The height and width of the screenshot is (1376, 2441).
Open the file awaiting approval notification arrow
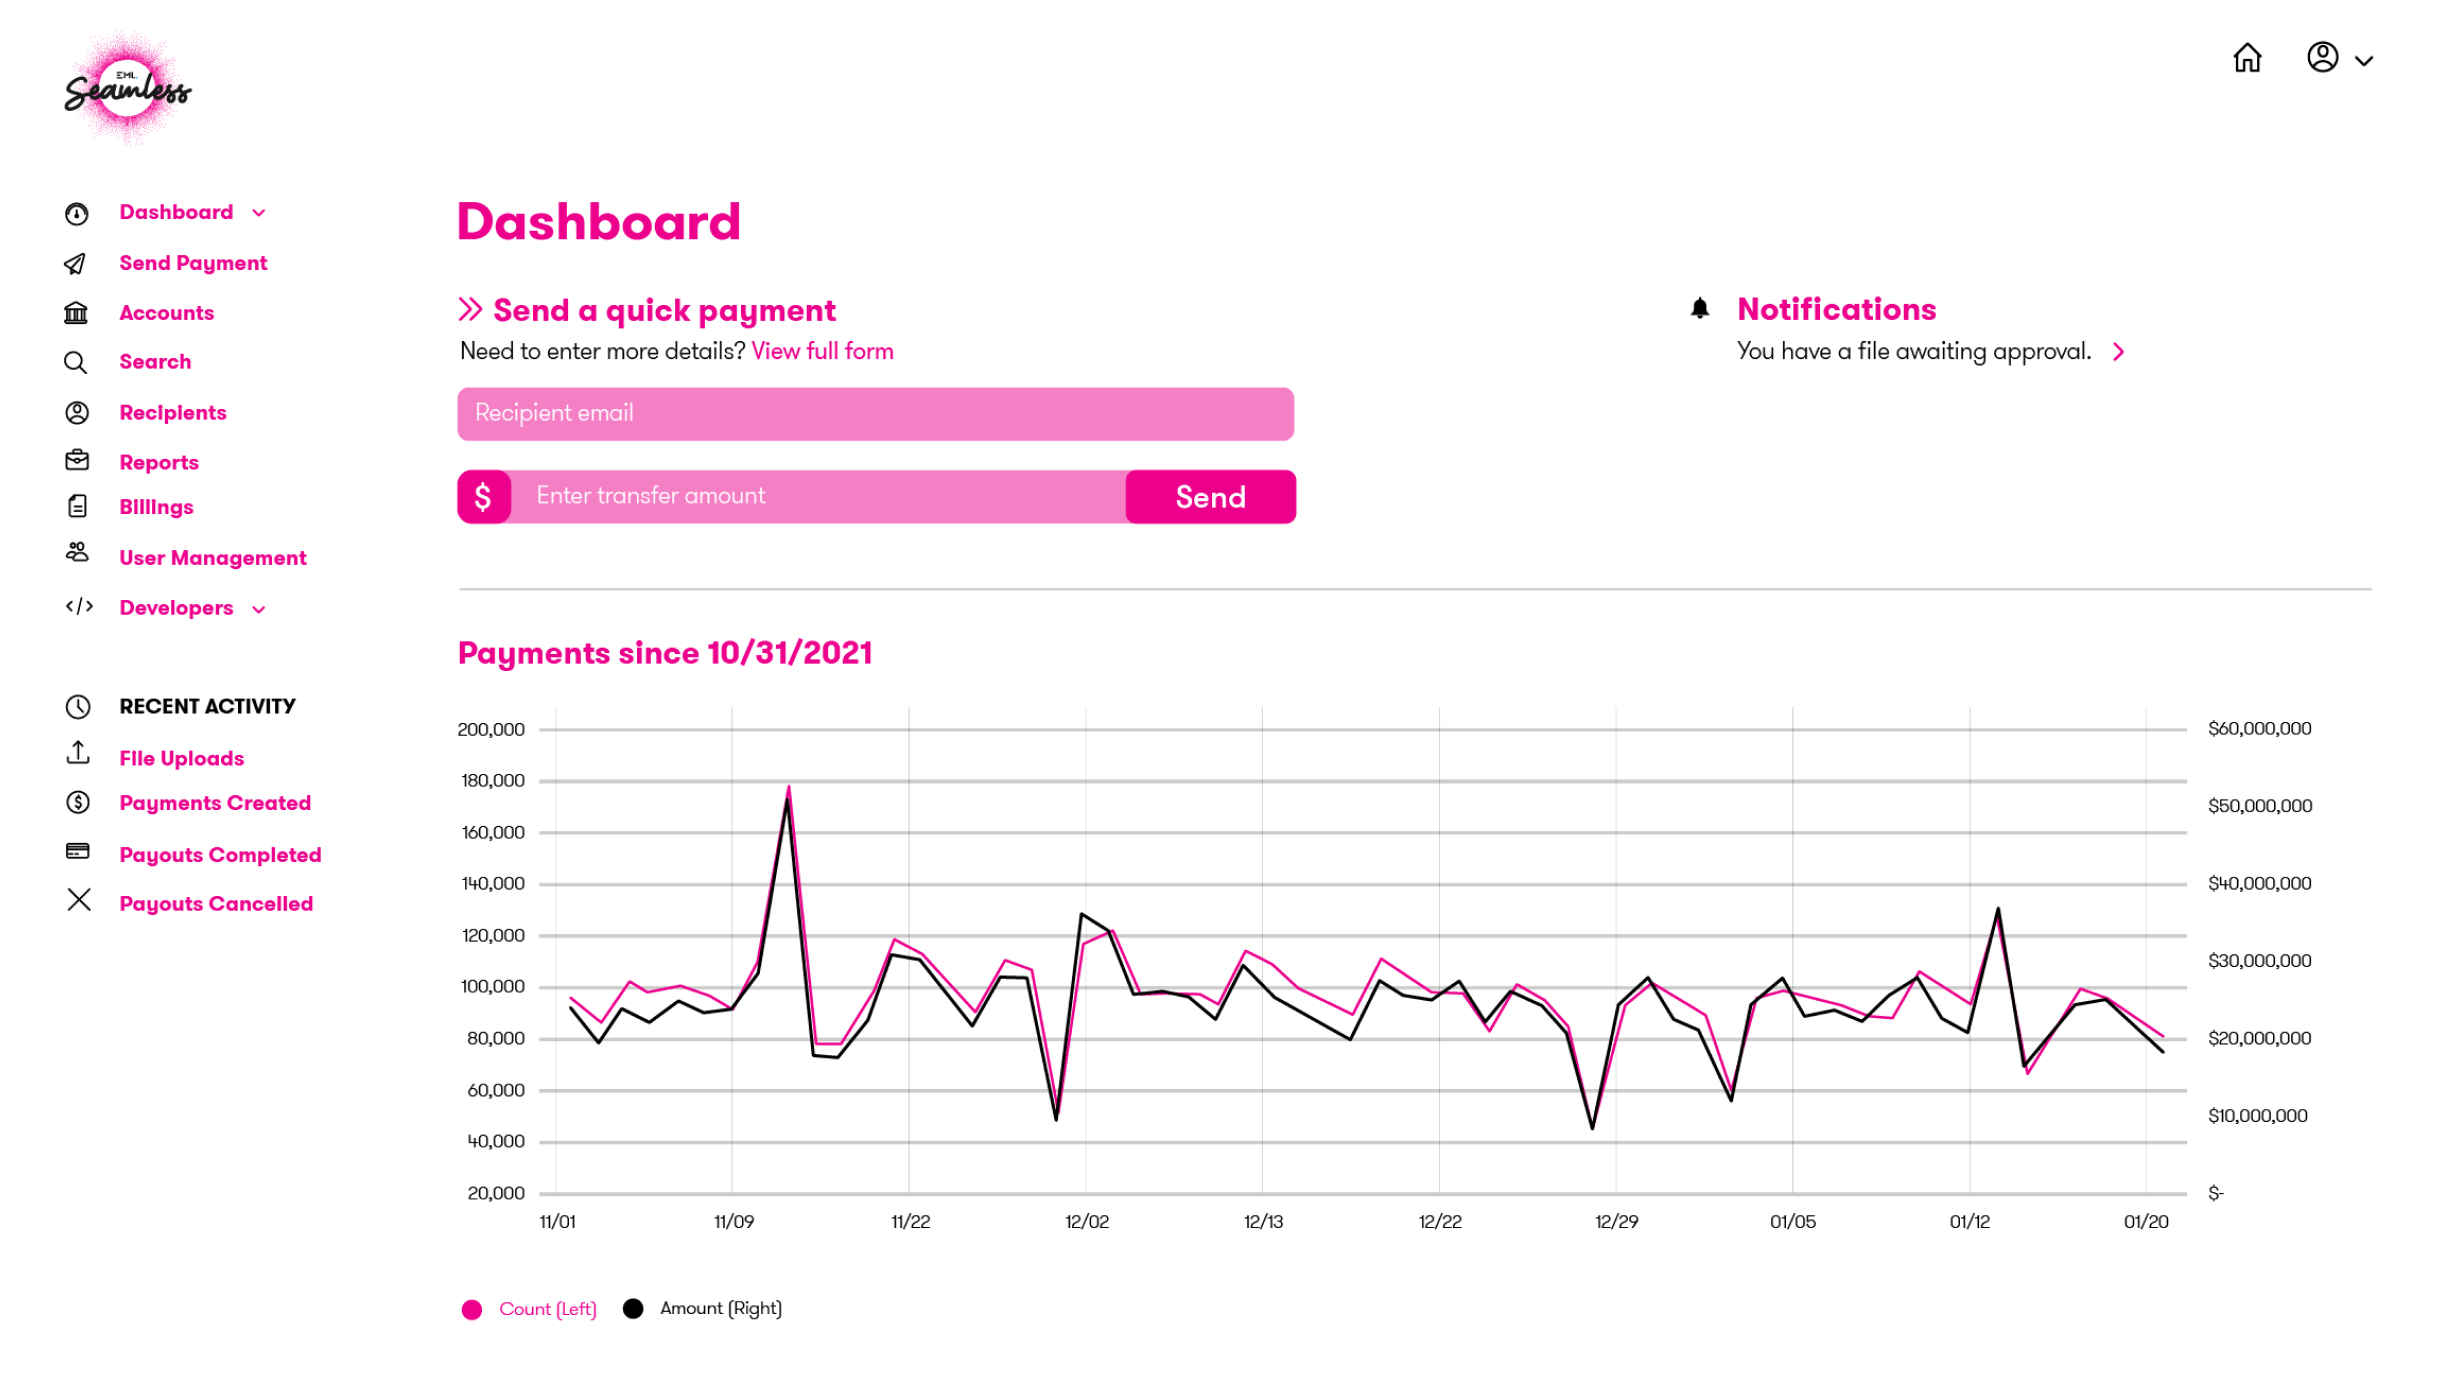click(x=2118, y=352)
